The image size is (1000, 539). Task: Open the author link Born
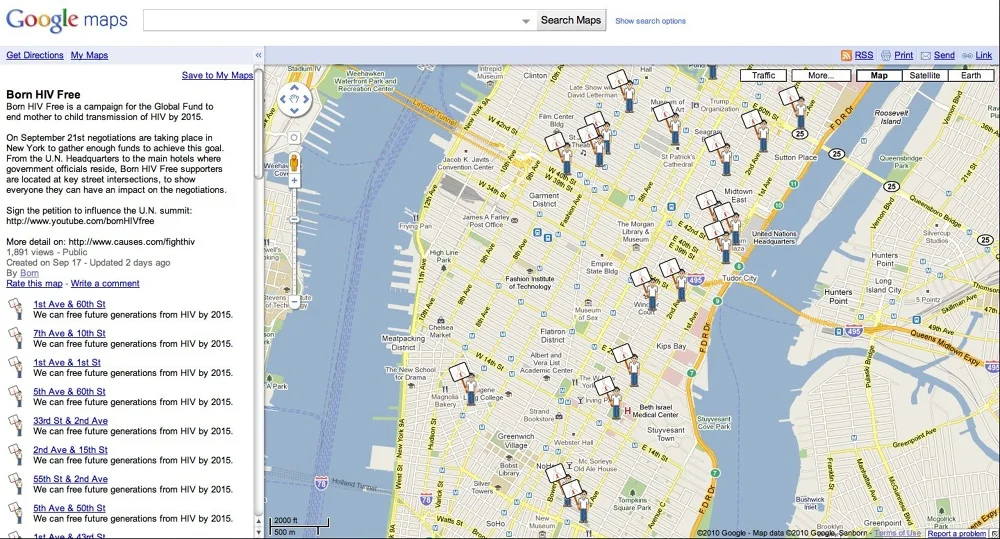coord(29,273)
